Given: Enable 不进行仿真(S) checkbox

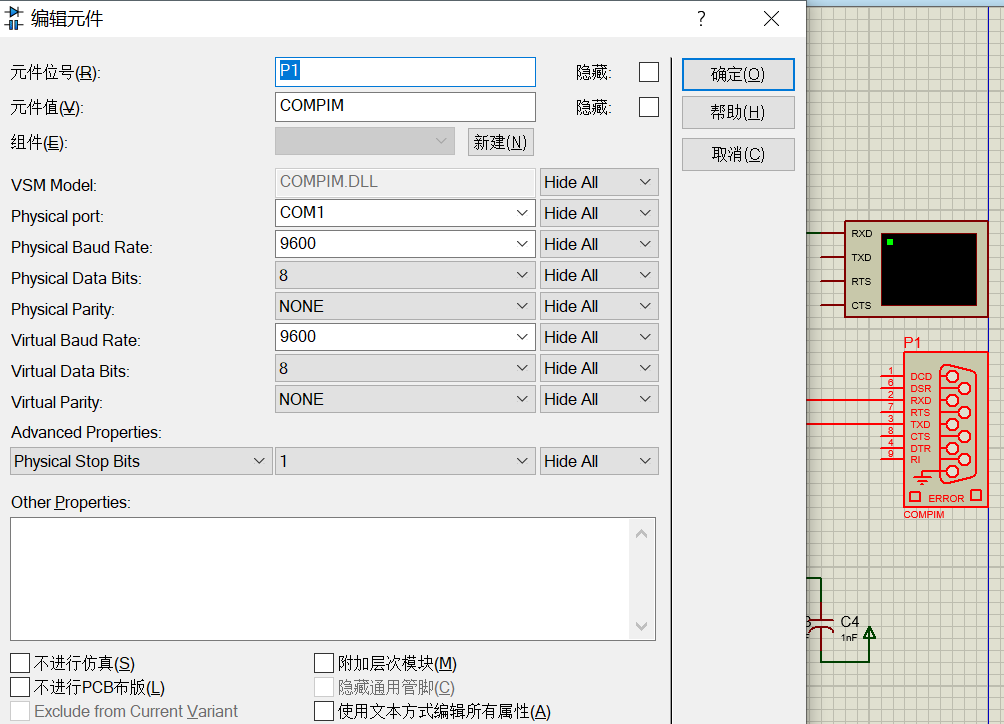Looking at the screenshot, I should click(20, 663).
